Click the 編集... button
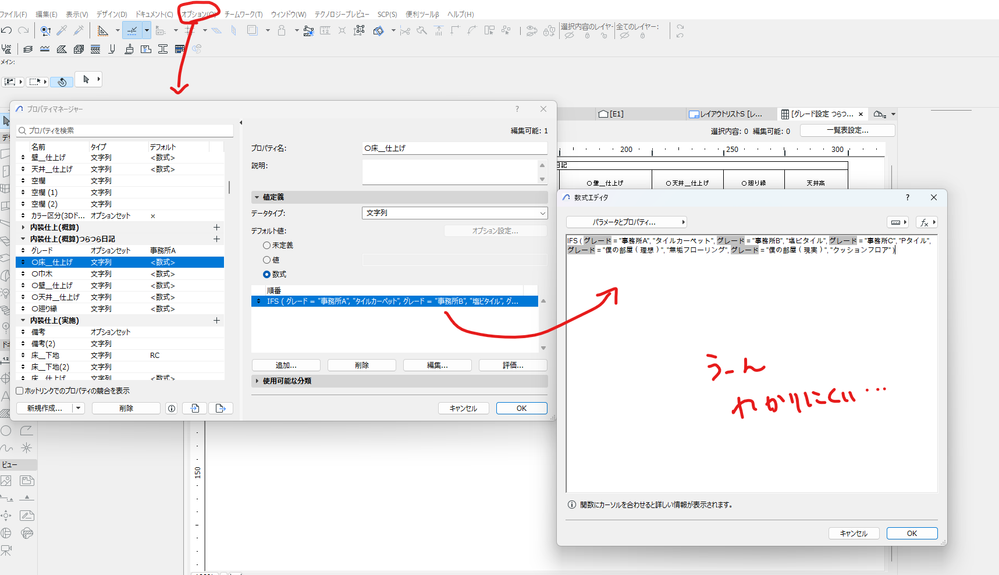 tap(437, 365)
